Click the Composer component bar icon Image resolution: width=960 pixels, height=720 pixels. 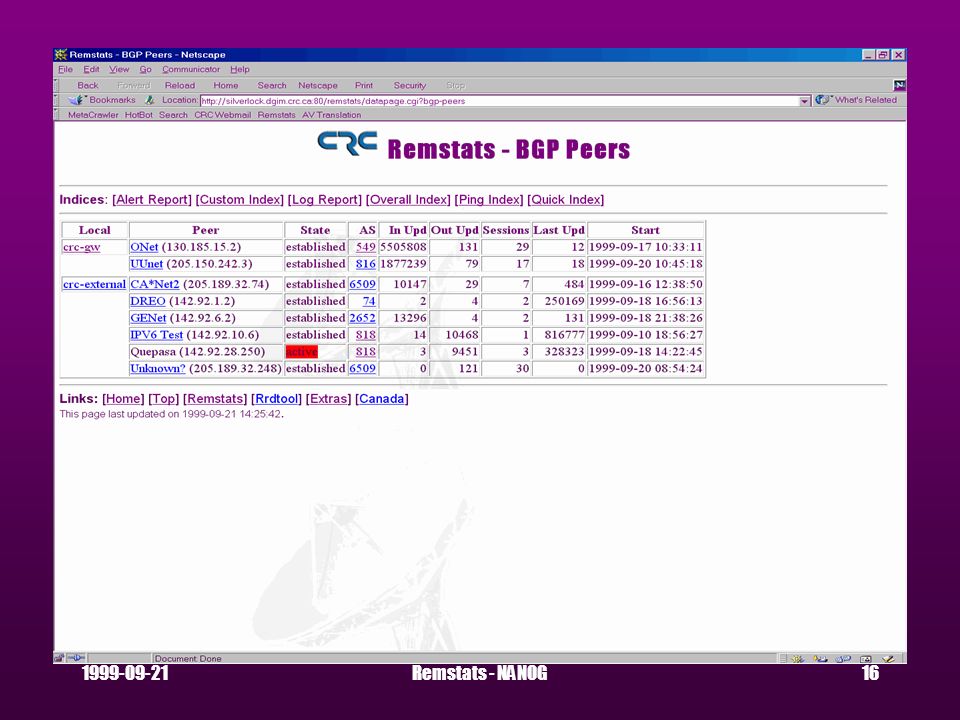[x=888, y=659]
